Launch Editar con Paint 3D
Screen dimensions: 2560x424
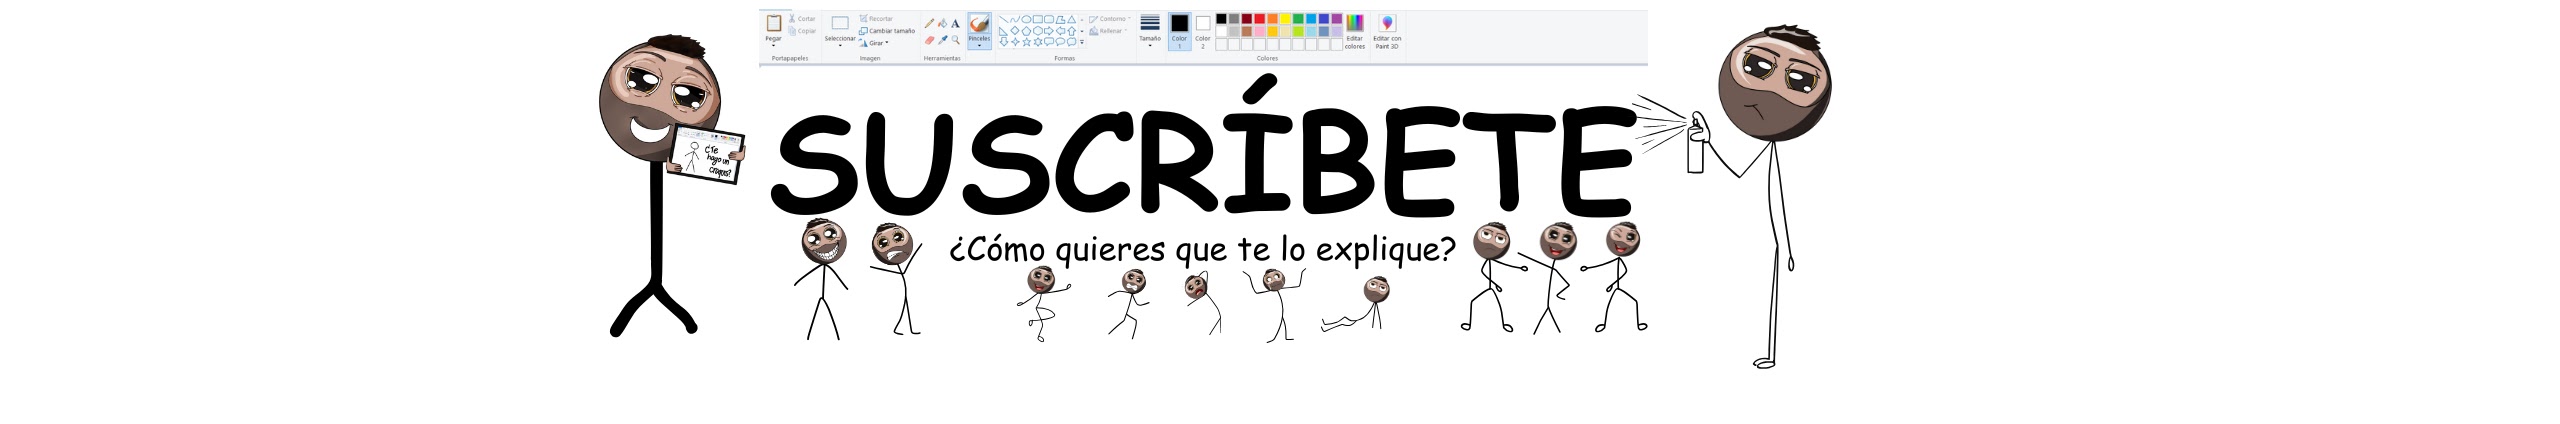pos(1387,30)
